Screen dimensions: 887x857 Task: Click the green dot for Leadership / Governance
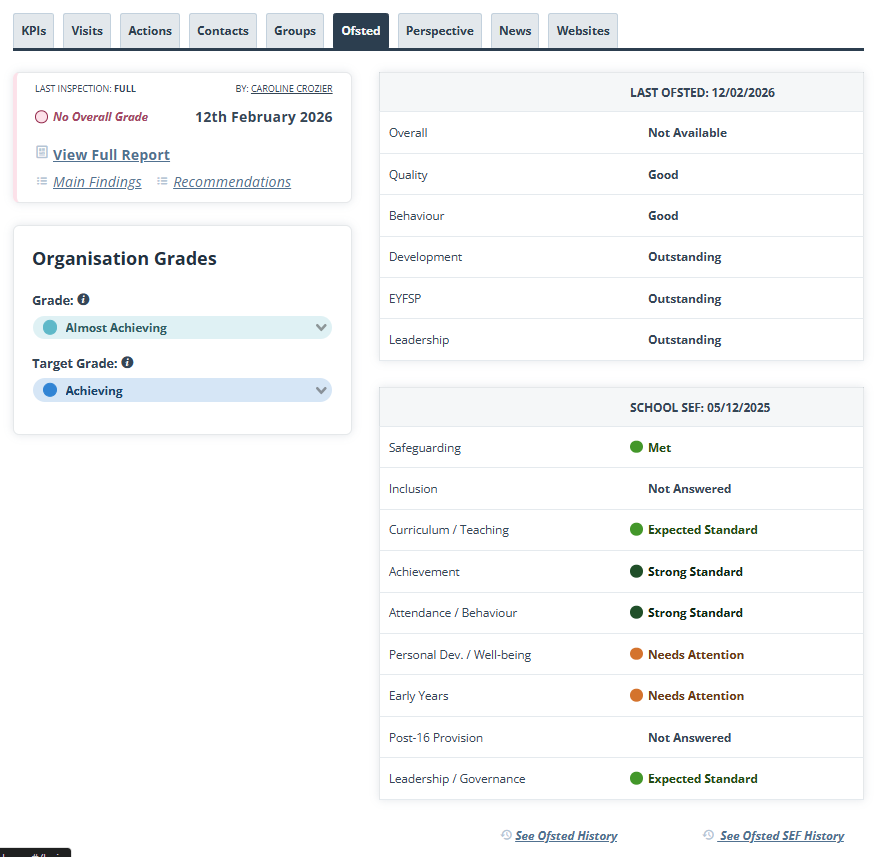pyautogui.click(x=636, y=779)
